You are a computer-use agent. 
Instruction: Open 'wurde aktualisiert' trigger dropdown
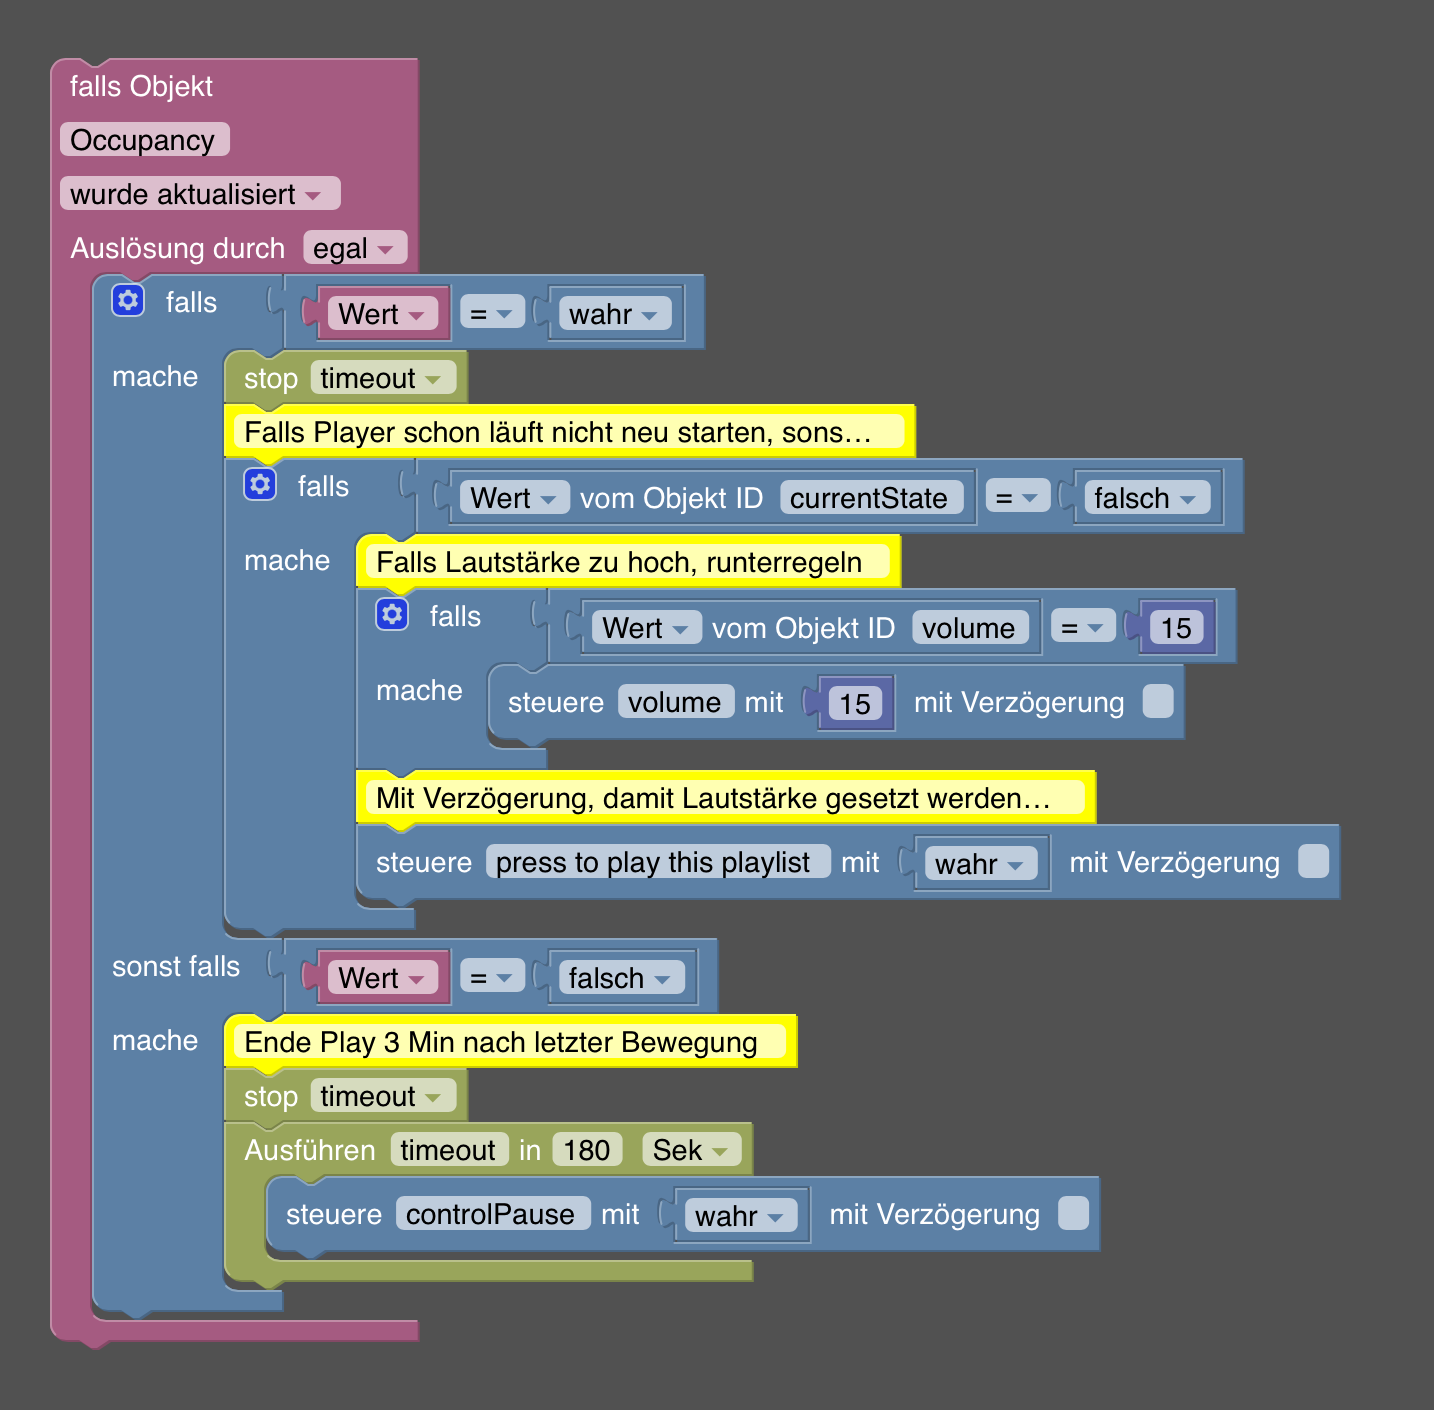point(200,194)
